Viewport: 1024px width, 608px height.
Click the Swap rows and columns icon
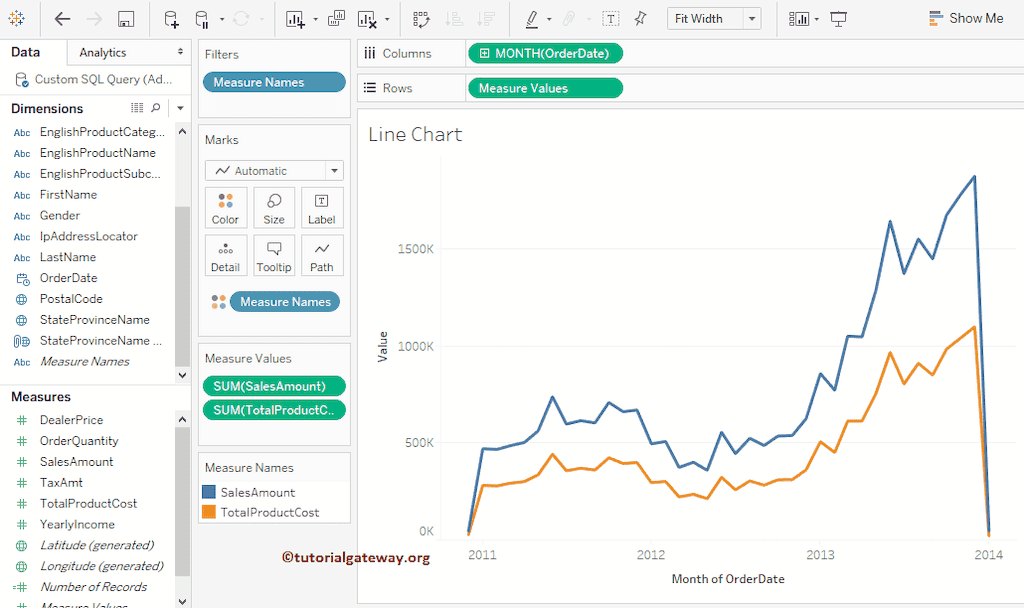coord(421,19)
